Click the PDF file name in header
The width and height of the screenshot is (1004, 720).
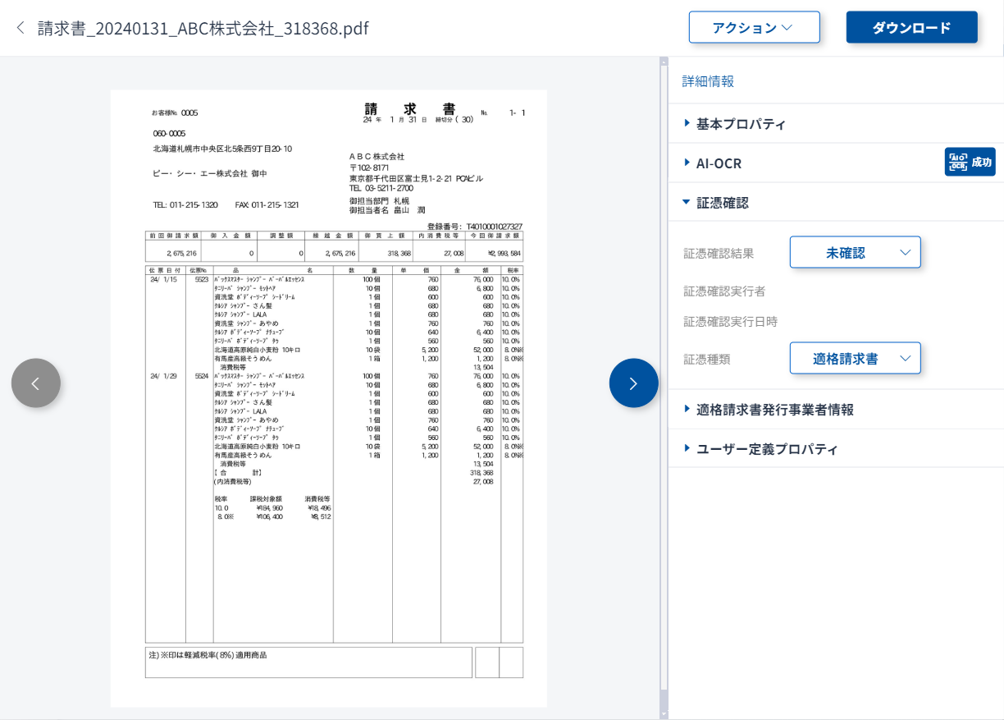pos(203,28)
